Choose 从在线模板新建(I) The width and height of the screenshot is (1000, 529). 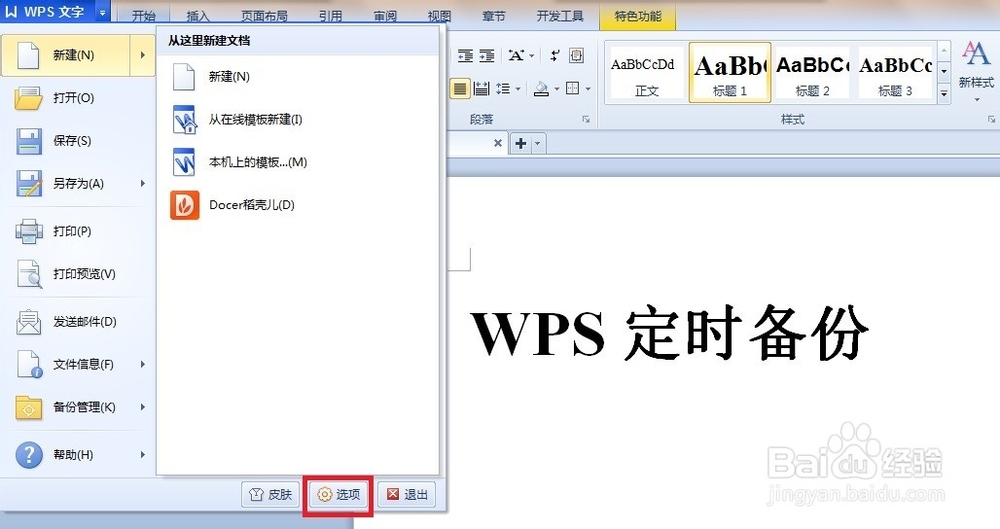[x=298, y=120]
